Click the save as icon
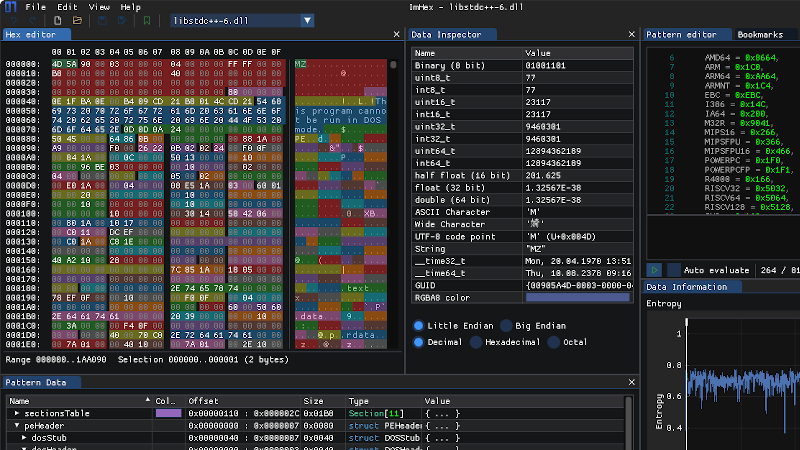 (120, 20)
